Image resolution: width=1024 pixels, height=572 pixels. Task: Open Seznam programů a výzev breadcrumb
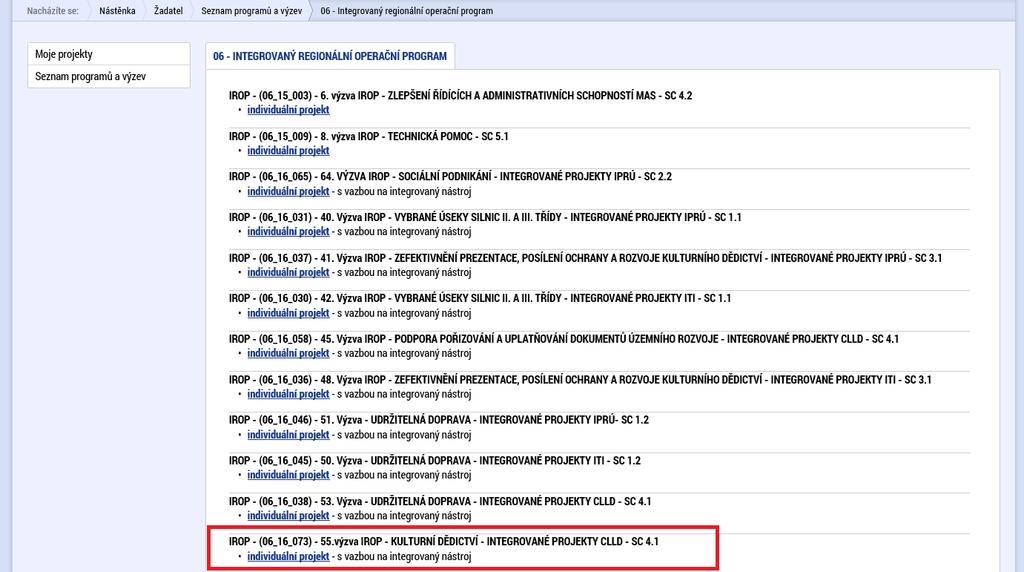point(251,10)
